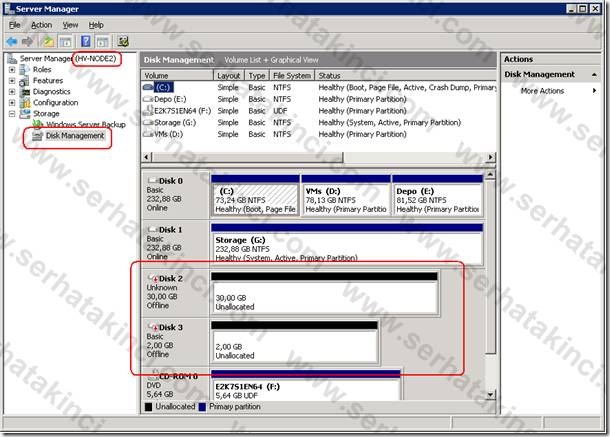Click the Roles node icon

pyautogui.click(x=25, y=70)
